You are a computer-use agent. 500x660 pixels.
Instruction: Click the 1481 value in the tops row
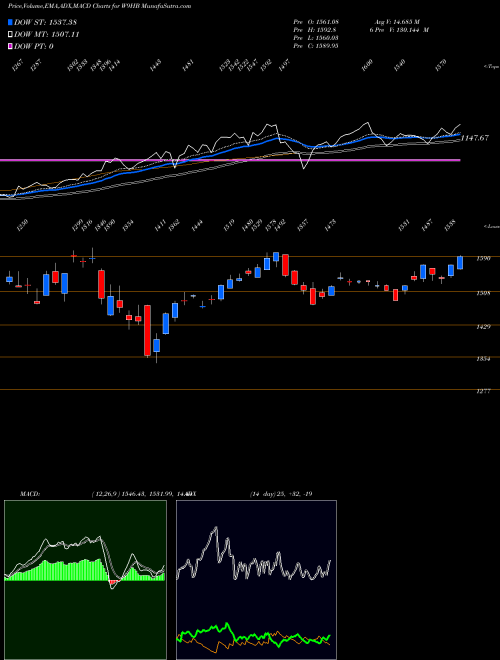[x=188, y=65]
